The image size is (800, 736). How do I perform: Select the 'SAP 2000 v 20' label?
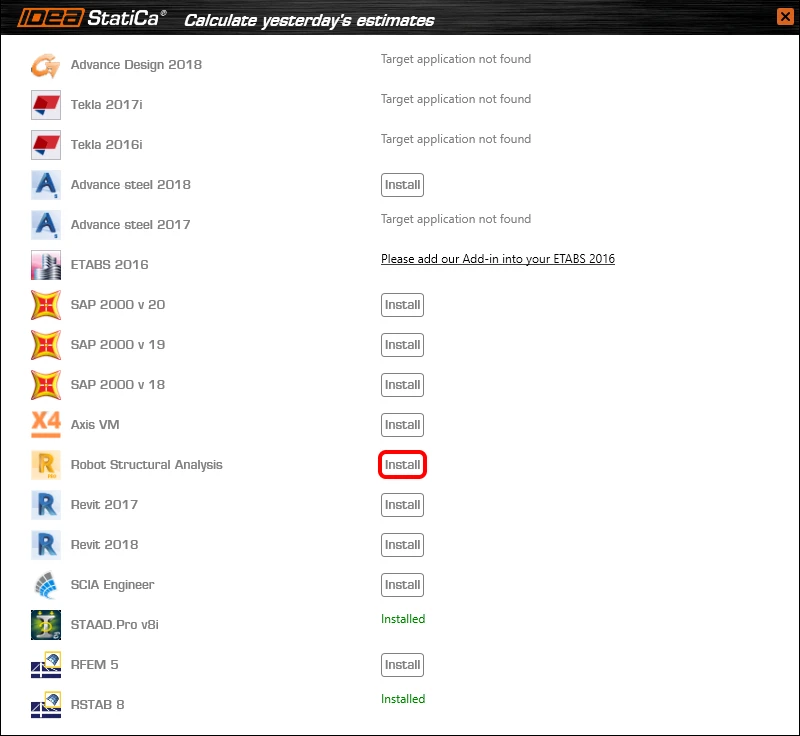pyautogui.click(x=118, y=304)
